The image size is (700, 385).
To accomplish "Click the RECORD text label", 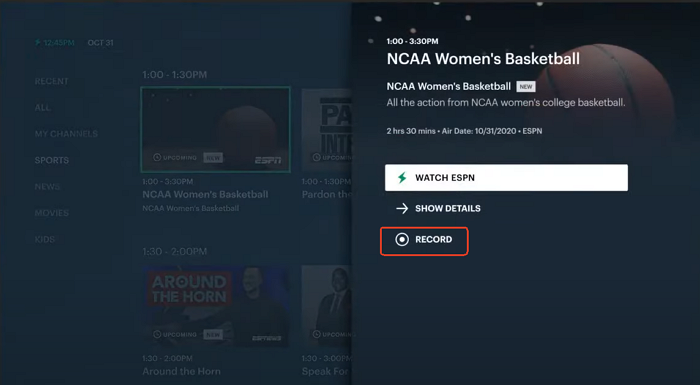I will point(433,239).
